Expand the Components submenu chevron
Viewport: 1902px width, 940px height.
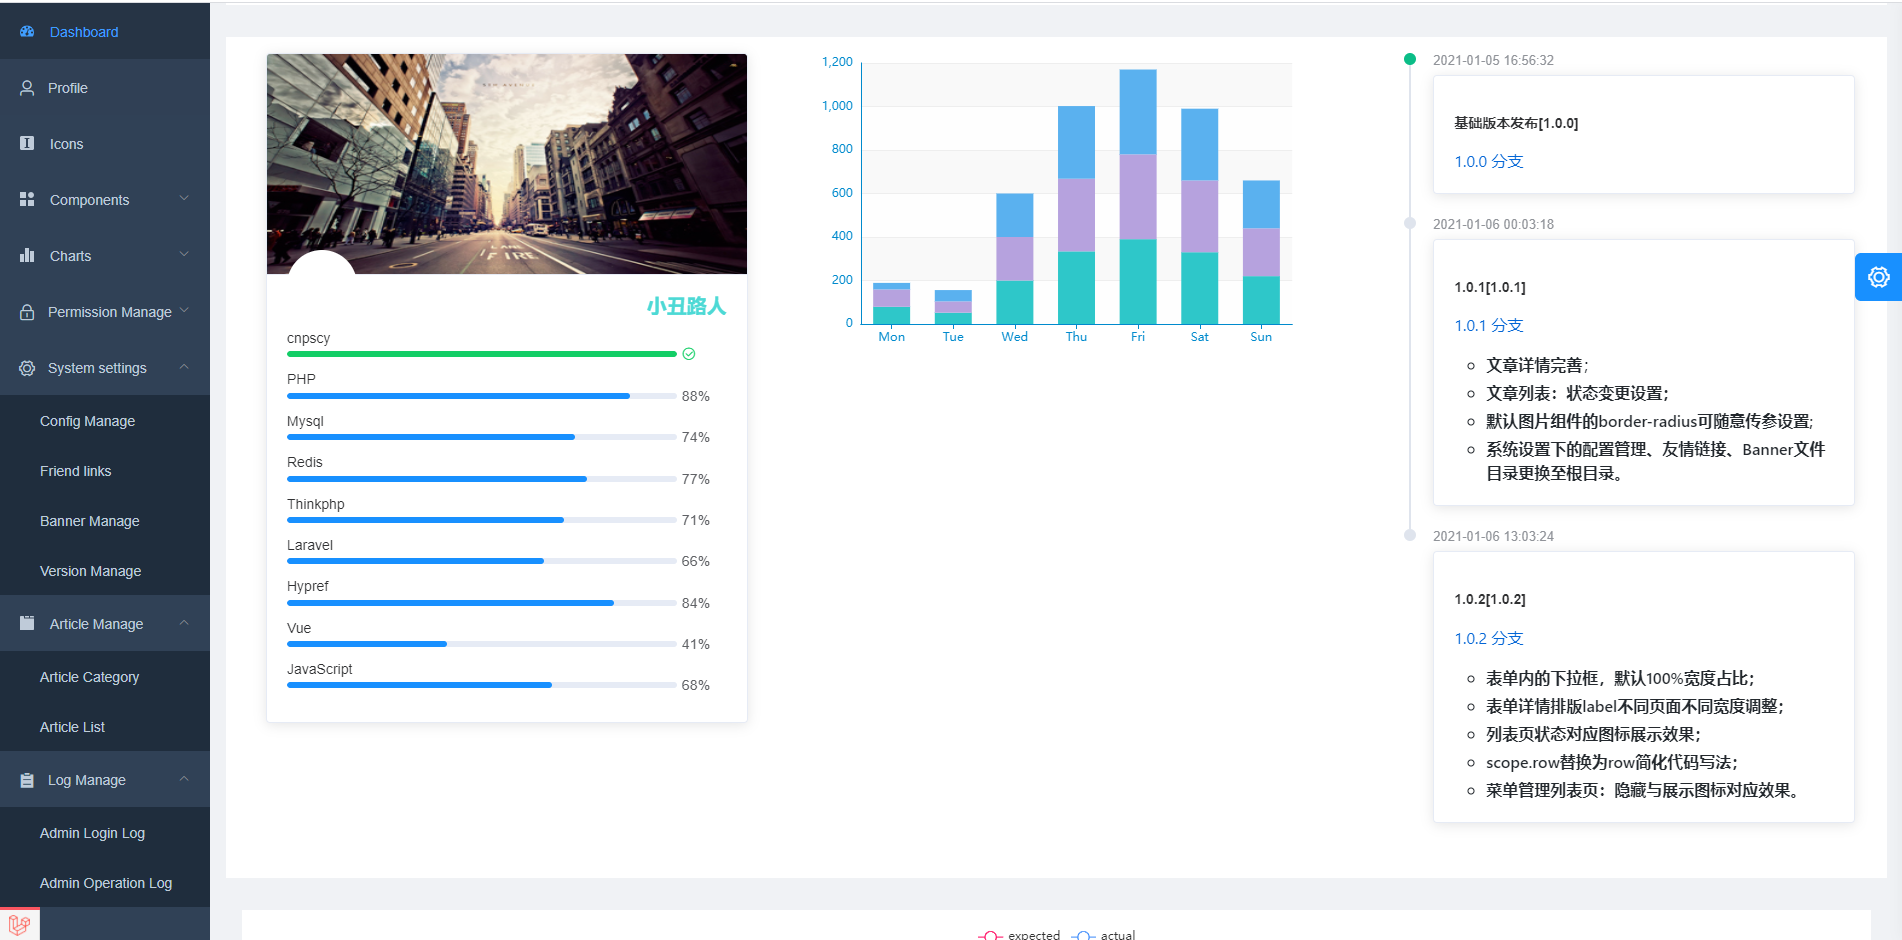184,199
